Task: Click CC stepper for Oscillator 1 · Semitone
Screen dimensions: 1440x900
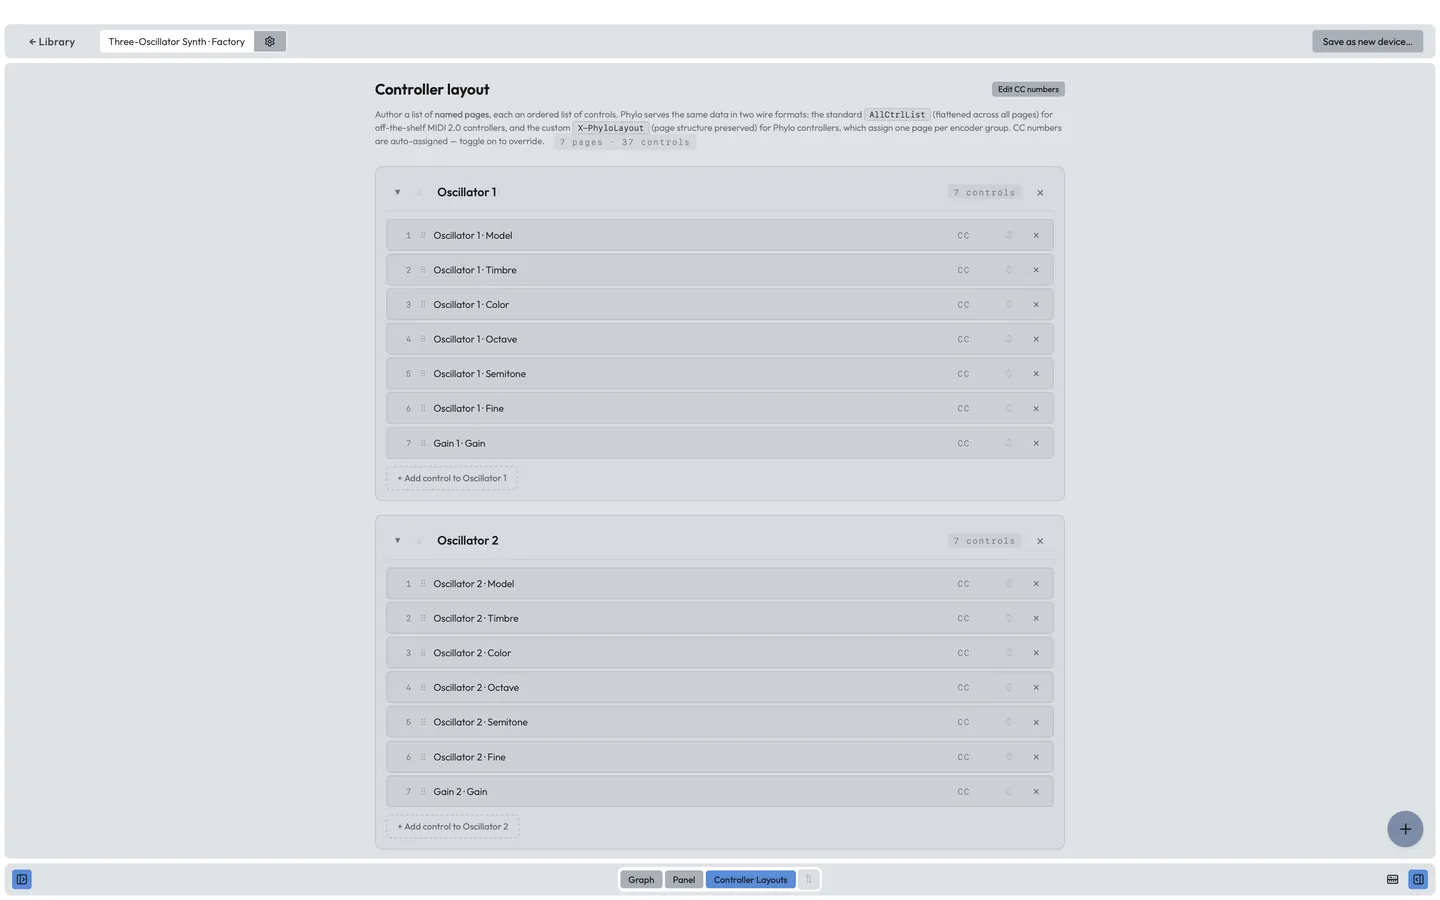Action: 1009,374
